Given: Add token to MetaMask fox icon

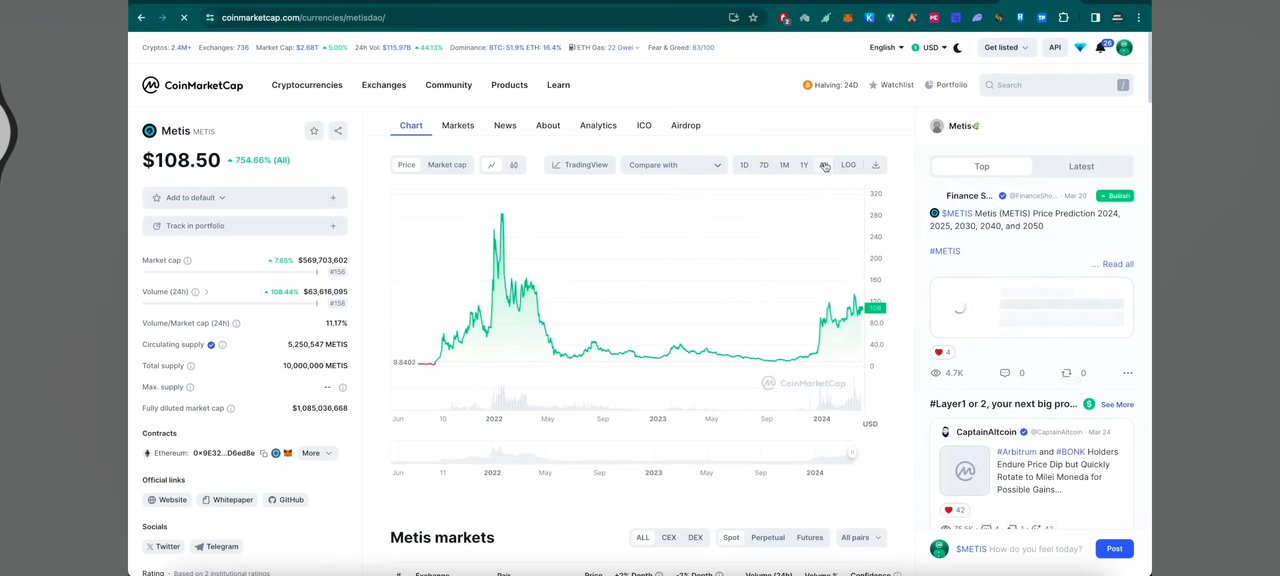Looking at the screenshot, I should pos(288,453).
